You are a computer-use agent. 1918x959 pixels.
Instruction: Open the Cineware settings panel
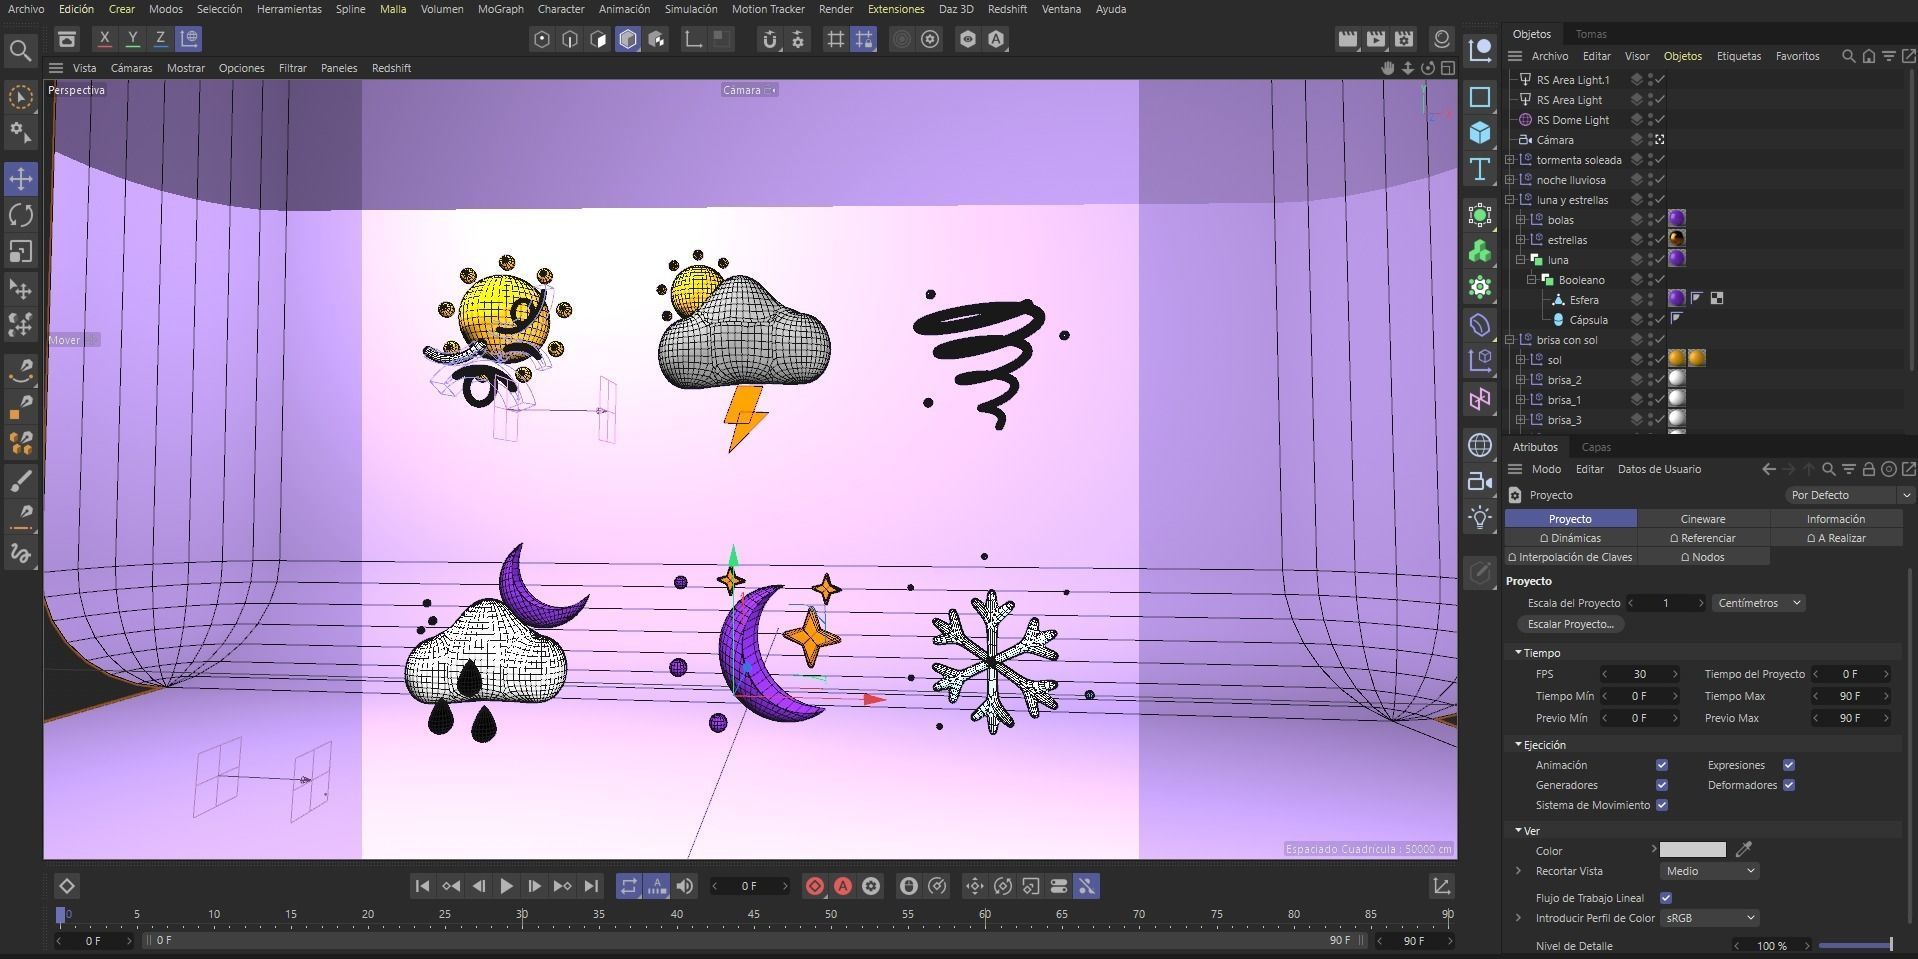[1702, 518]
